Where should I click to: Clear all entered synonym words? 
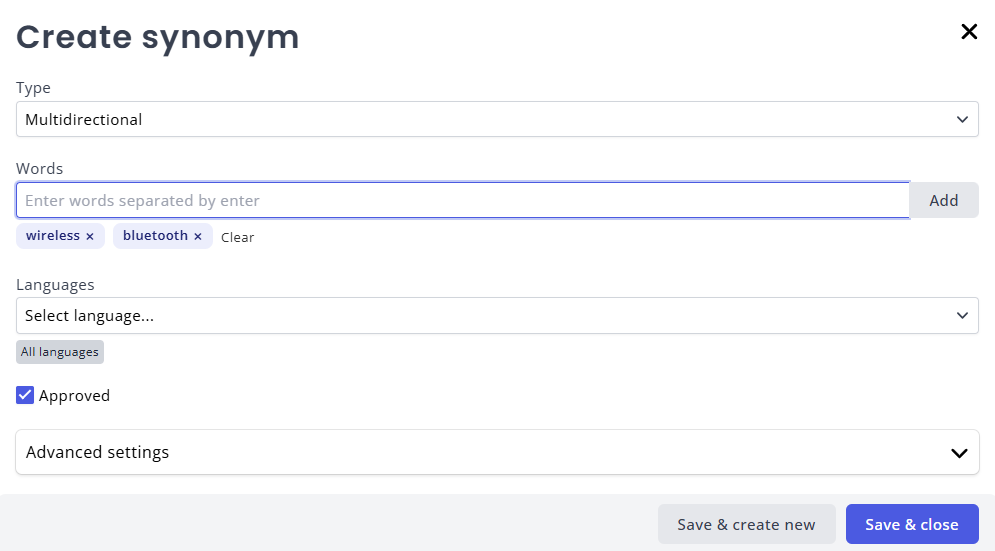coord(237,237)
